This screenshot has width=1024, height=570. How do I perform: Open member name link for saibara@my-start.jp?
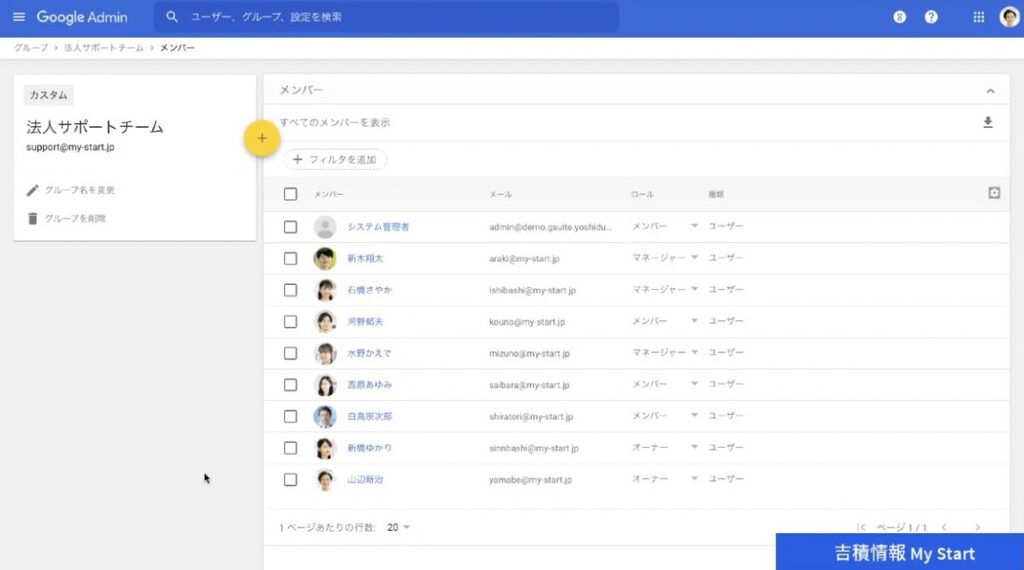369,385
